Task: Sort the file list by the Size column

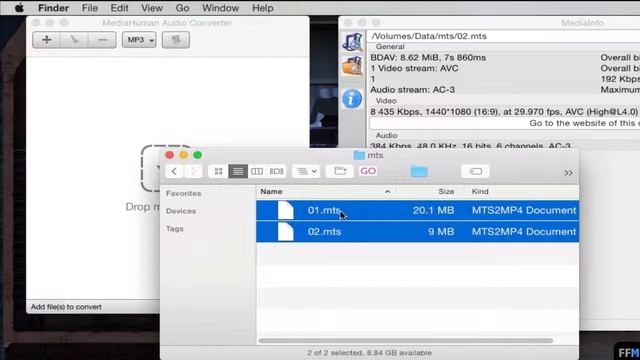Action: (431, 191)
